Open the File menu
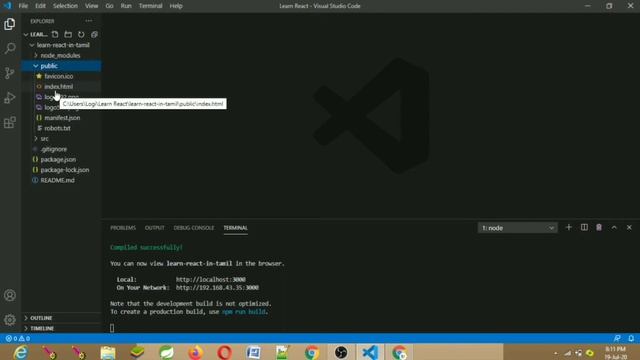Screen dimensions: 640x360 [x=23, y=6]
